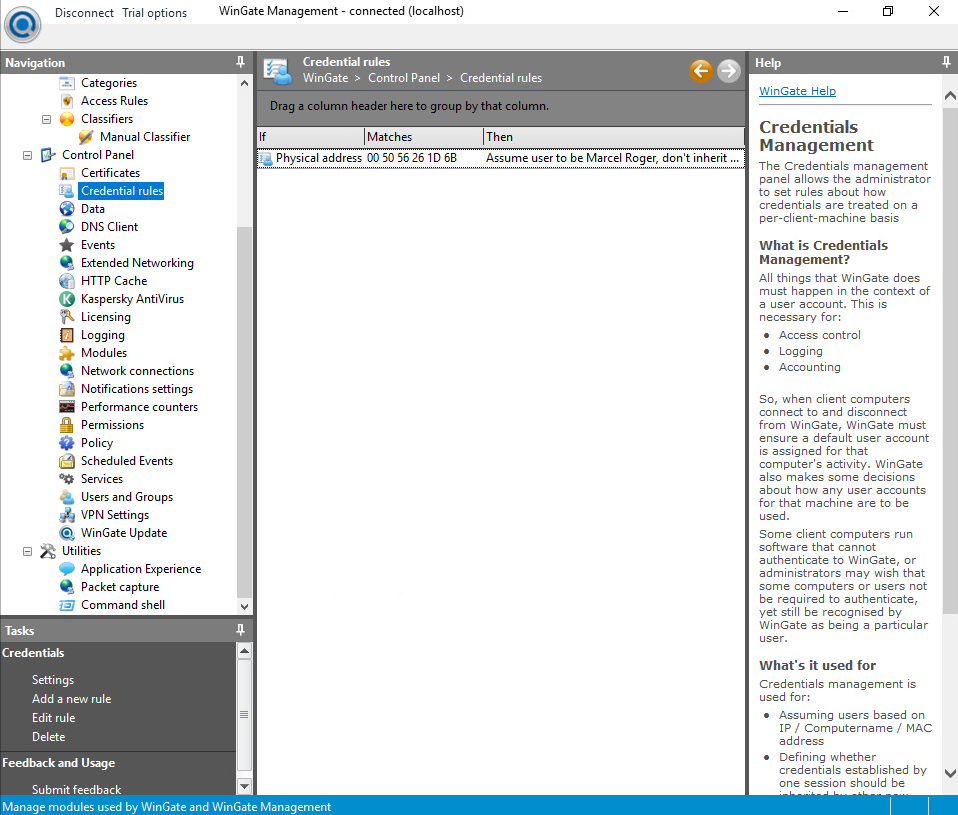Click the Performance counters icon
The width and height of the screenshot is (958, 815).
click(67, 407)
